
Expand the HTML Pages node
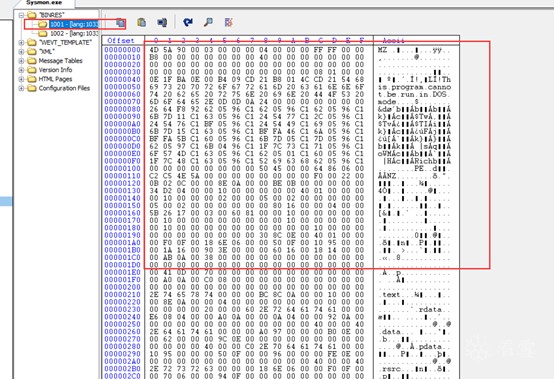pos(21,79)
